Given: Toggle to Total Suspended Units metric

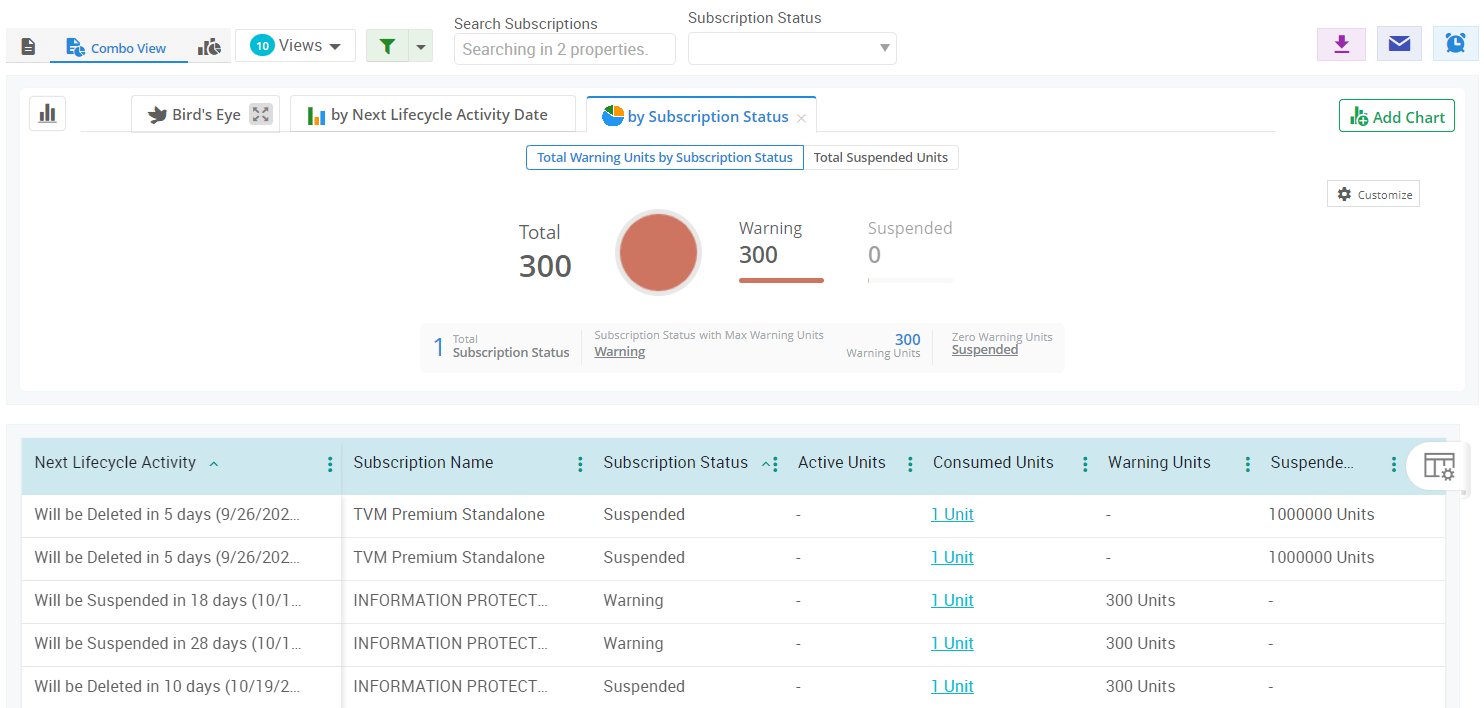Looking at the screenshot, I should pyautogui.click(x=881, y=157).
